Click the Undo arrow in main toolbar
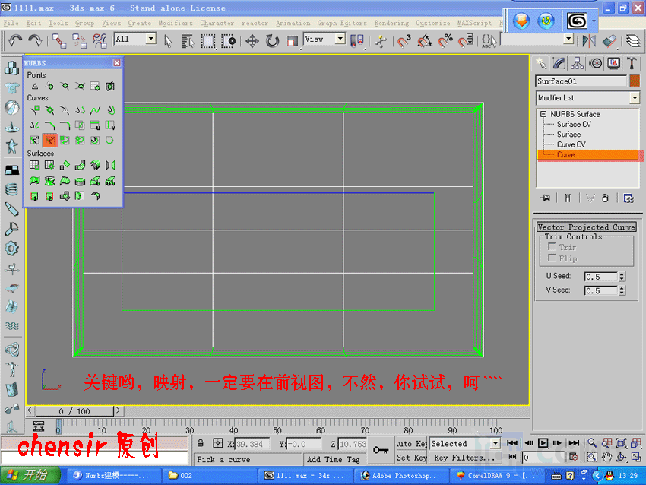This screenshot has height=485, width=646. (x=15, y=40)
